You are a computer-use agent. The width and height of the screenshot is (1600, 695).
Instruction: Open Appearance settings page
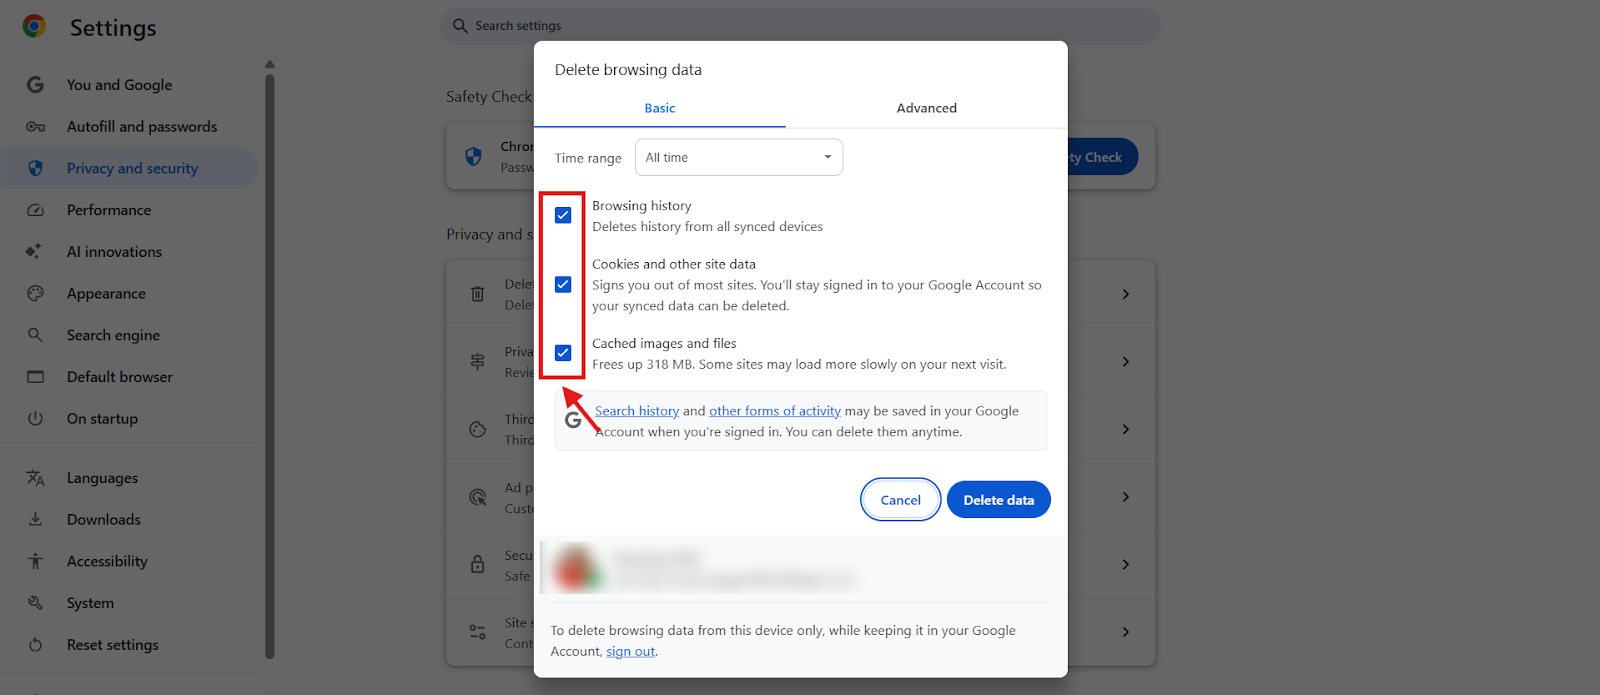(x=130, y=293)
